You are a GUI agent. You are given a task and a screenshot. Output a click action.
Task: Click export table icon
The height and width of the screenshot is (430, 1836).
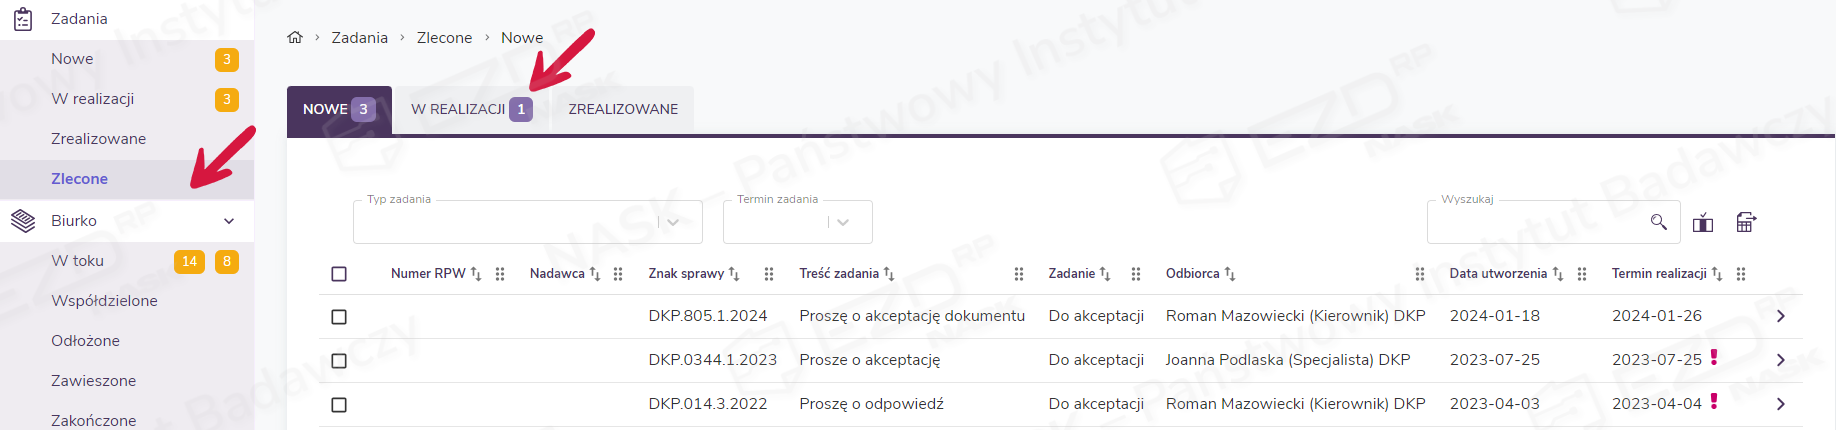[1746, 222]
